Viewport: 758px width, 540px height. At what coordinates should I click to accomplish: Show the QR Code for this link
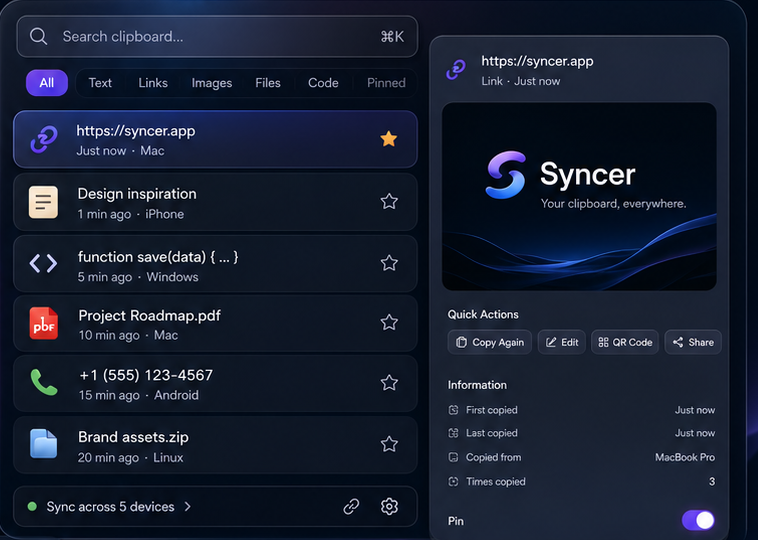click(625, 342)
